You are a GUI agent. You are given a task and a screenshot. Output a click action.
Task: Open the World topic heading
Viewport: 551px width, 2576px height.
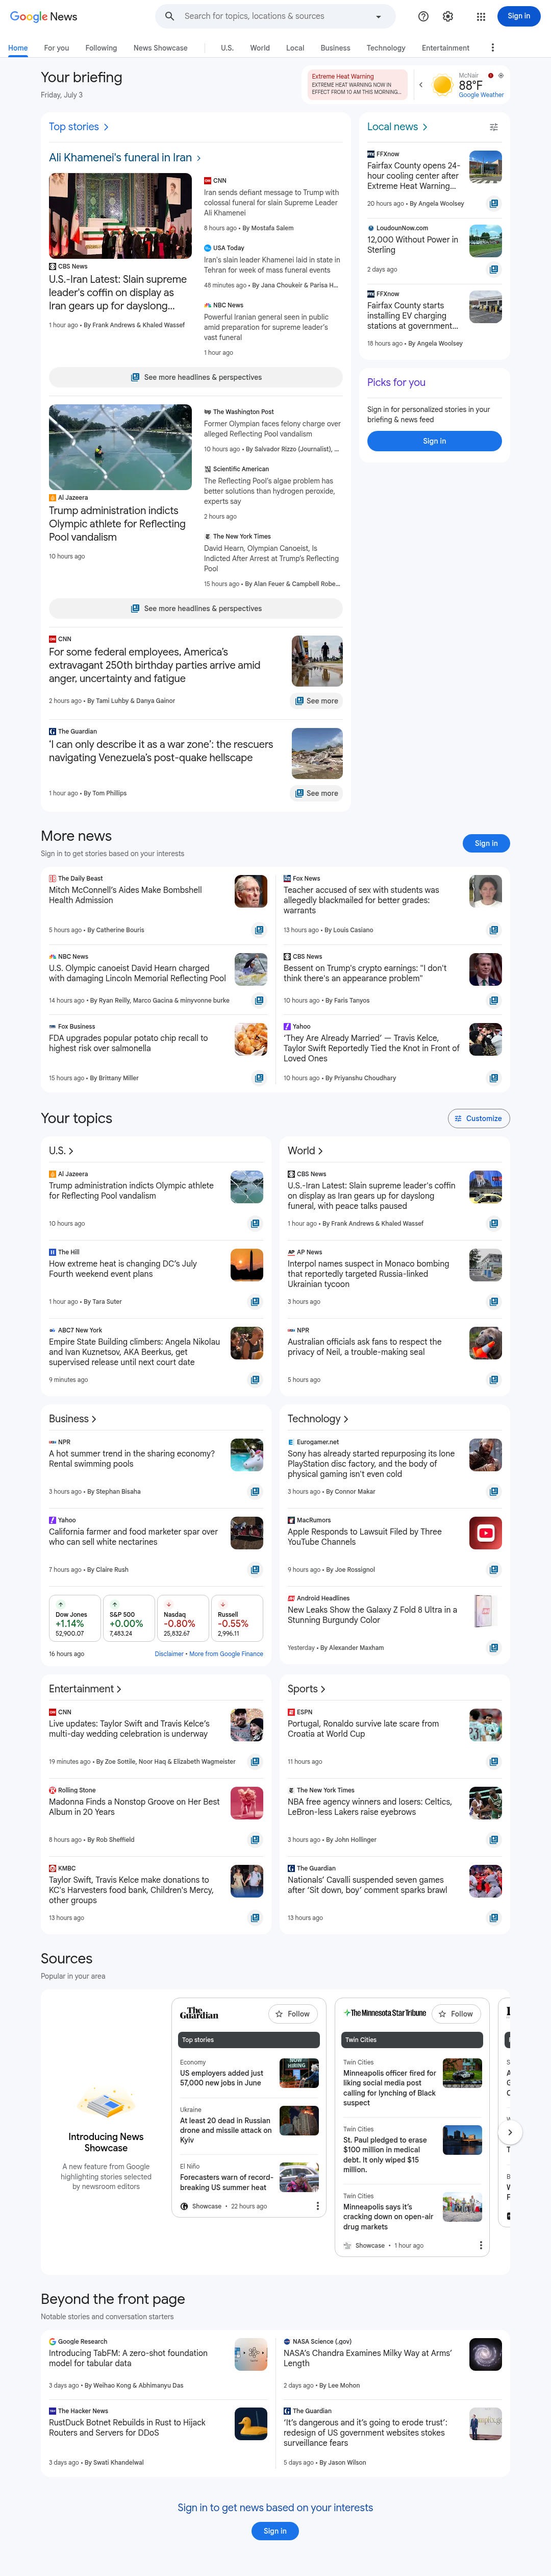point(305,1151)
